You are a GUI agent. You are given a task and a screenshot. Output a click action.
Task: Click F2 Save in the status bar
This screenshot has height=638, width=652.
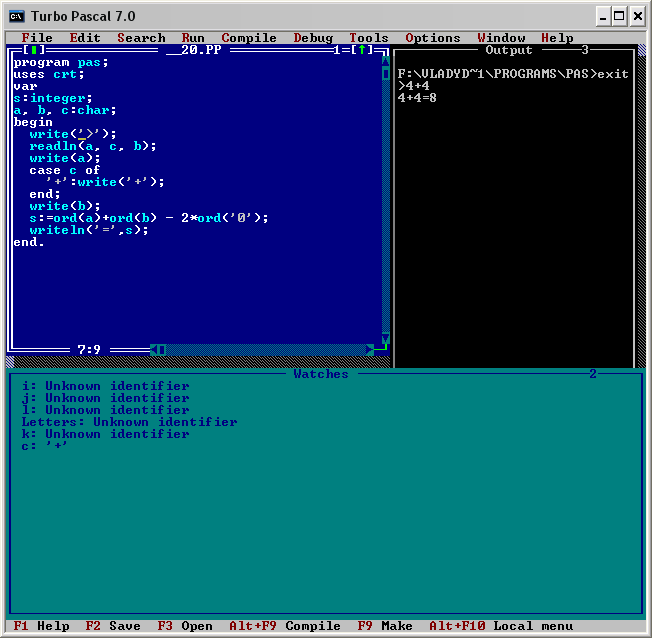pos(113,626)
